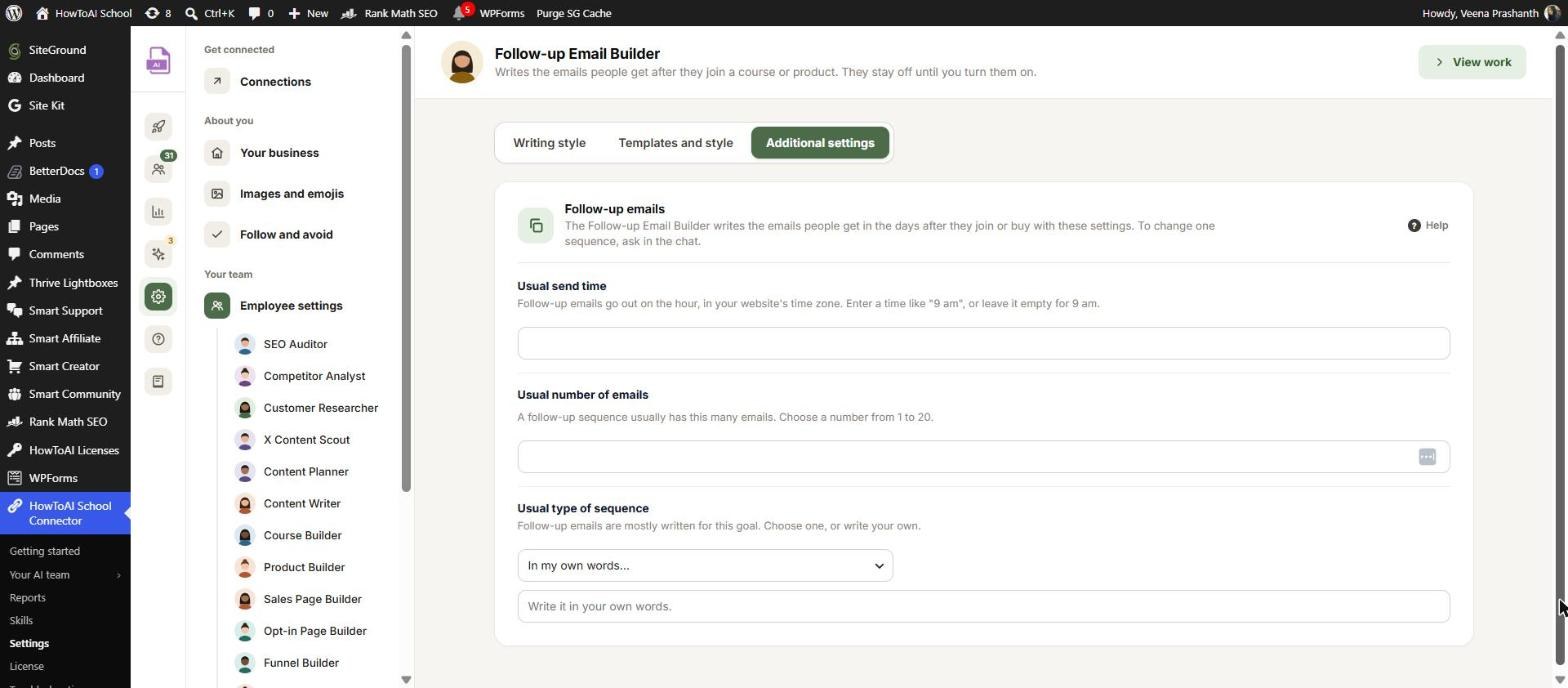Click the updates icon showing 8
Screen dimensions: 1568x688
158,13
